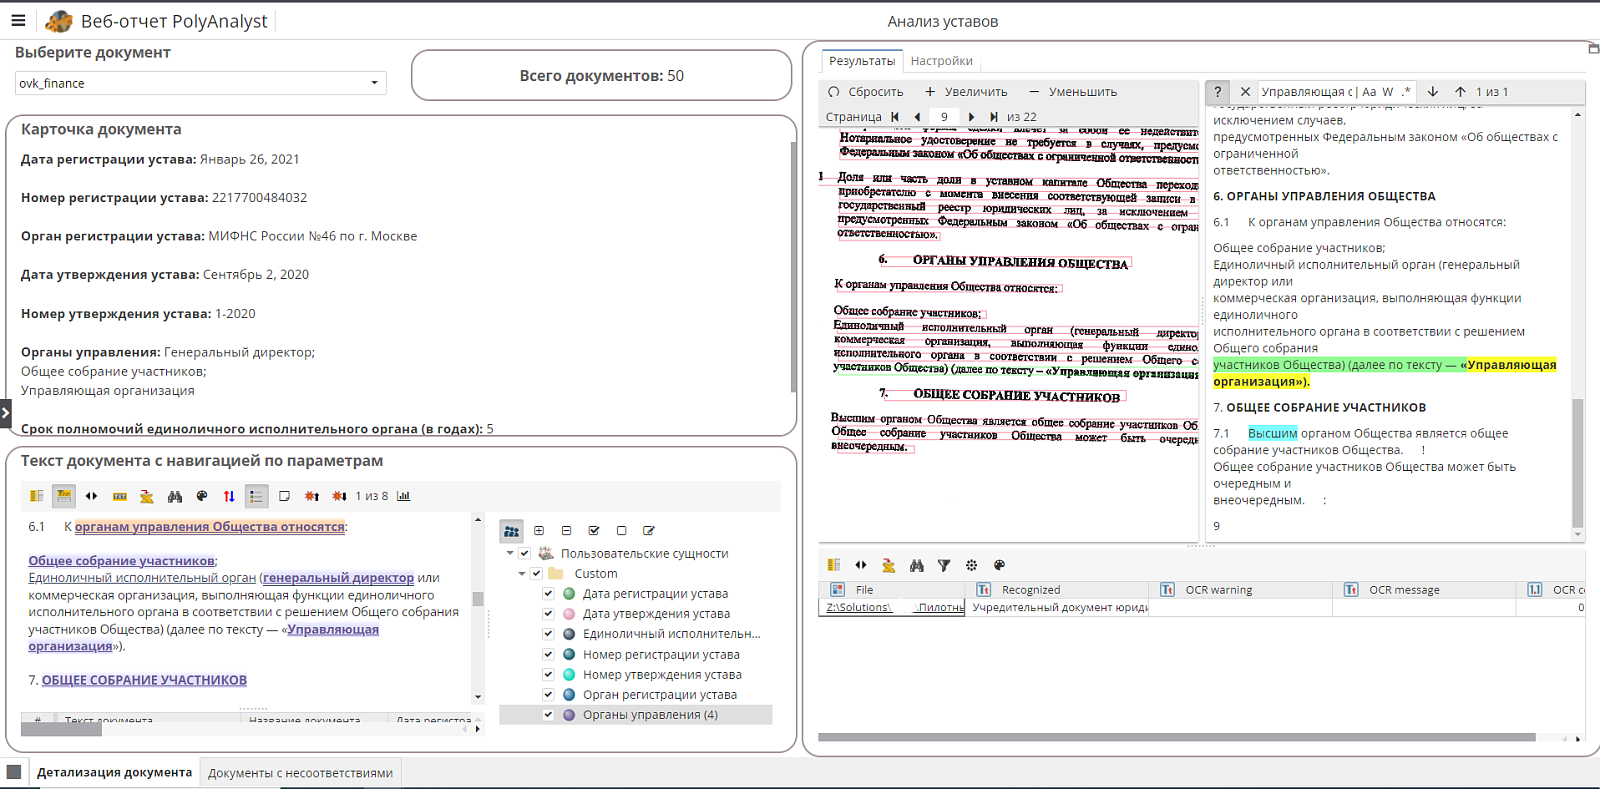Image resolution: width=1600 pixels, height=789 pixels.
Task: Click the palette icon in OCR table toolbar
Action: [x=999, y=565]
